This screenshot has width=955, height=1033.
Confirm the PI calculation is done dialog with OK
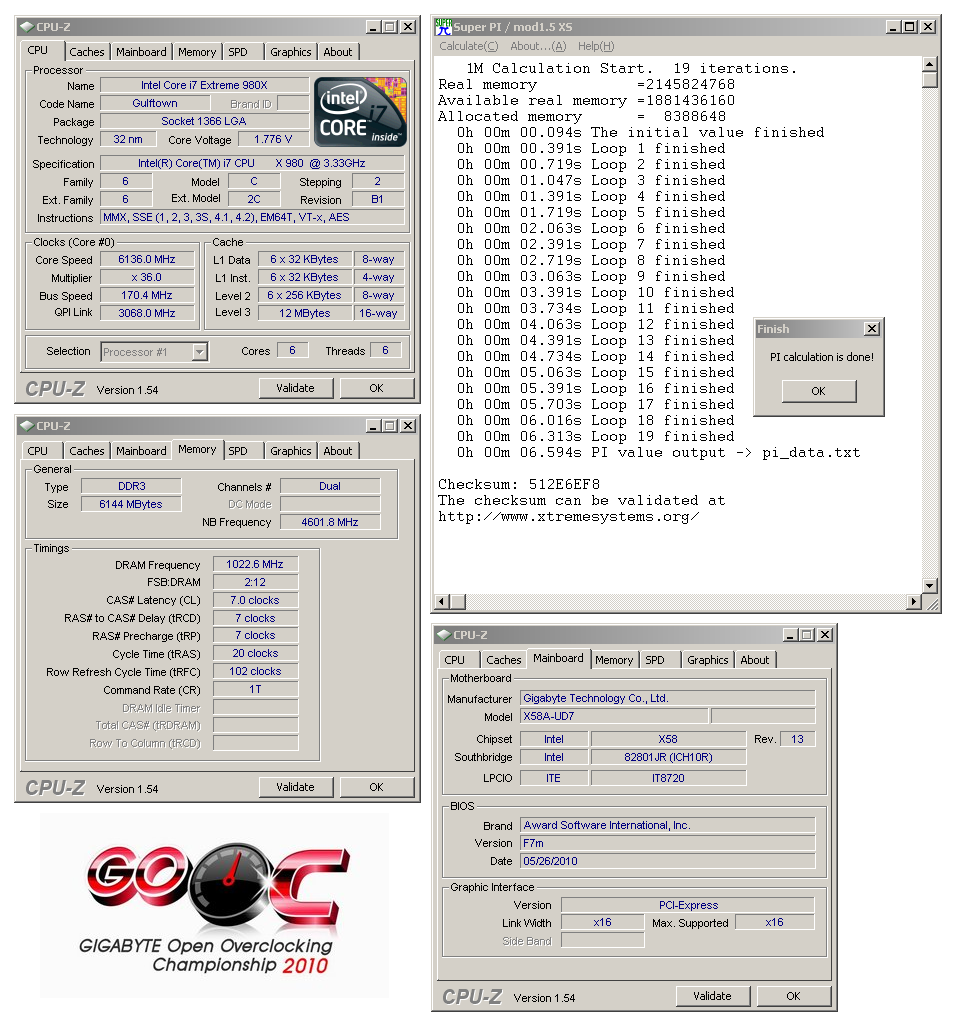(x=819, y=391)
